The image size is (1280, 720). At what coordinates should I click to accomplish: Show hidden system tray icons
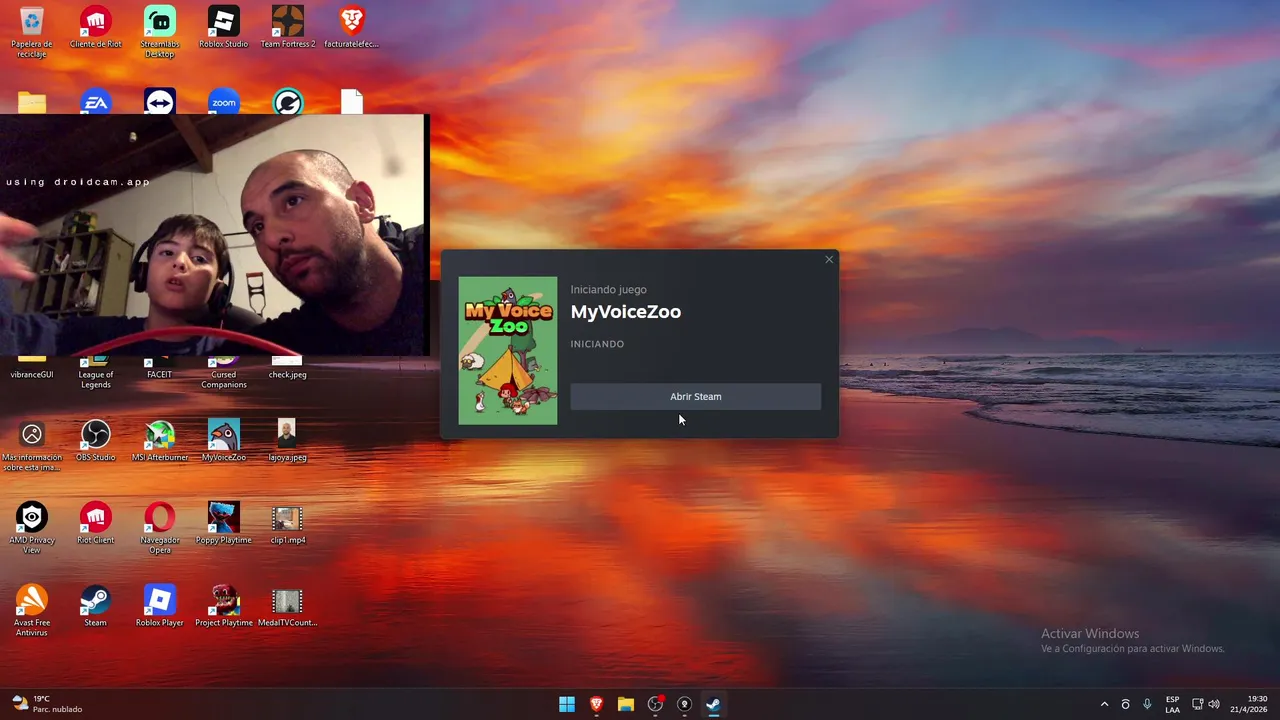pos(1104,704)
